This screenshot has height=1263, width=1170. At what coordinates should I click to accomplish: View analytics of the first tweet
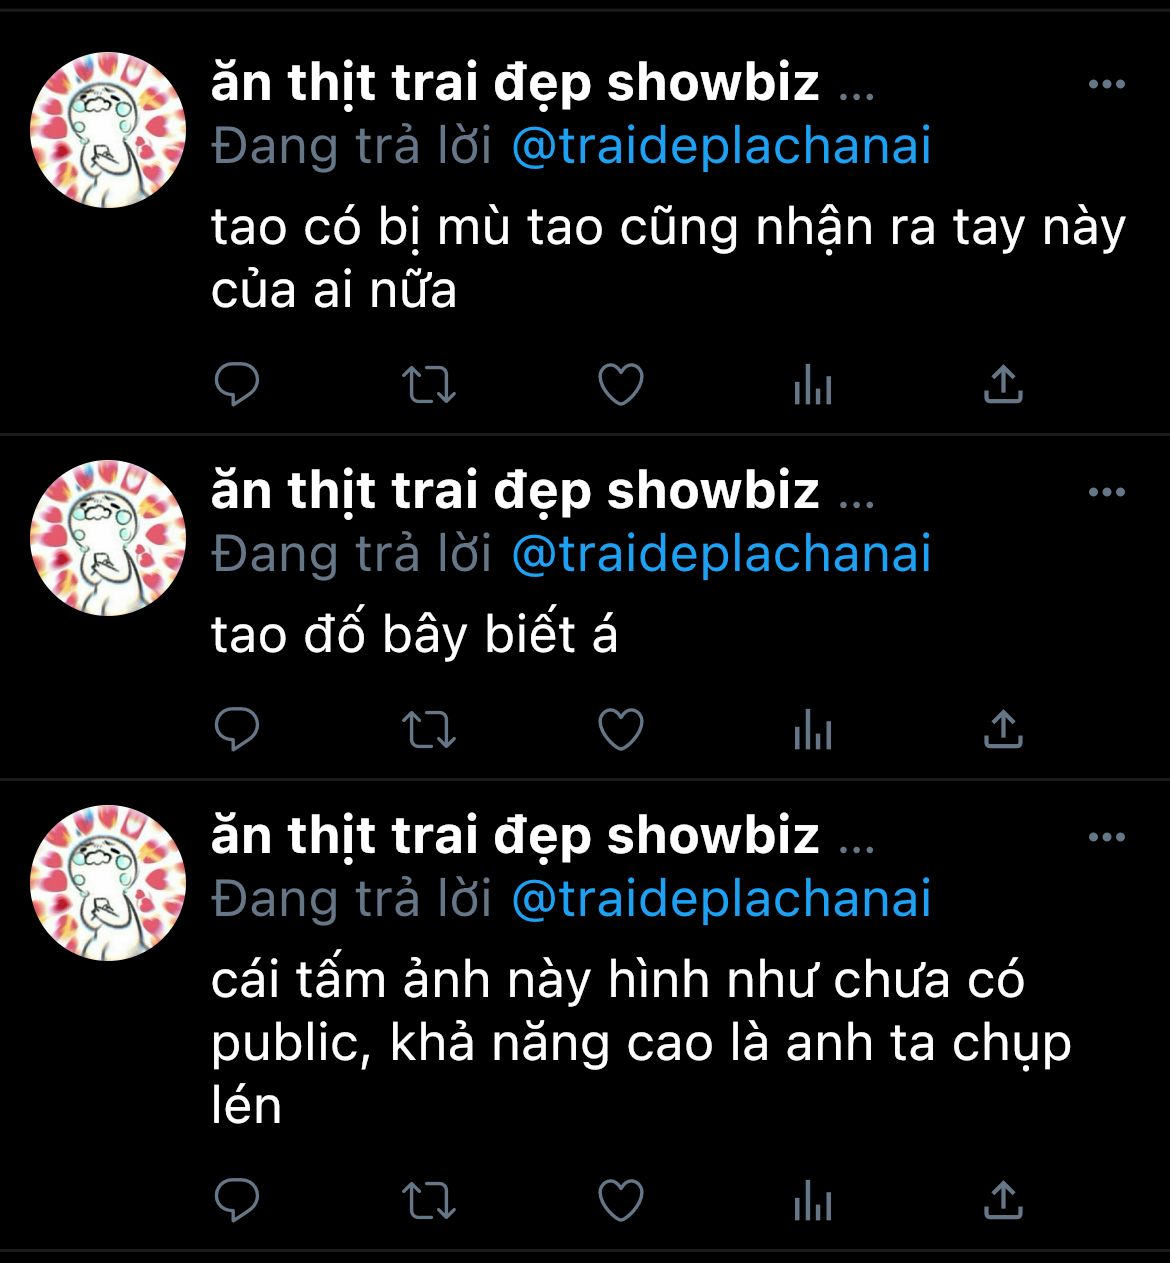click(812, 385)
